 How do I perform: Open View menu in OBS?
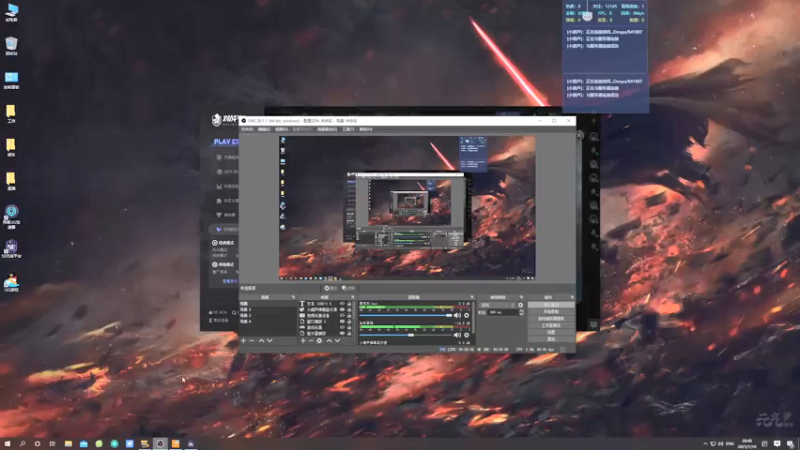click(x=281, y=130)
